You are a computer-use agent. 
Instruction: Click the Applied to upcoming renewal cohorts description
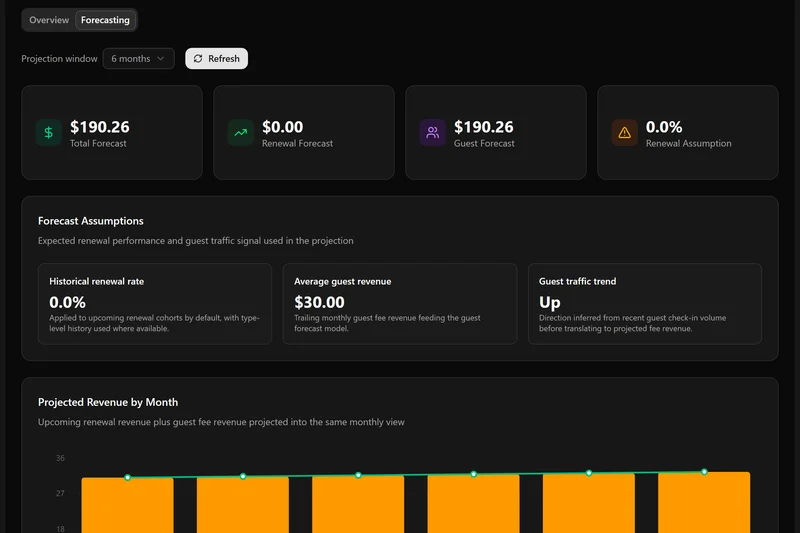154,323
